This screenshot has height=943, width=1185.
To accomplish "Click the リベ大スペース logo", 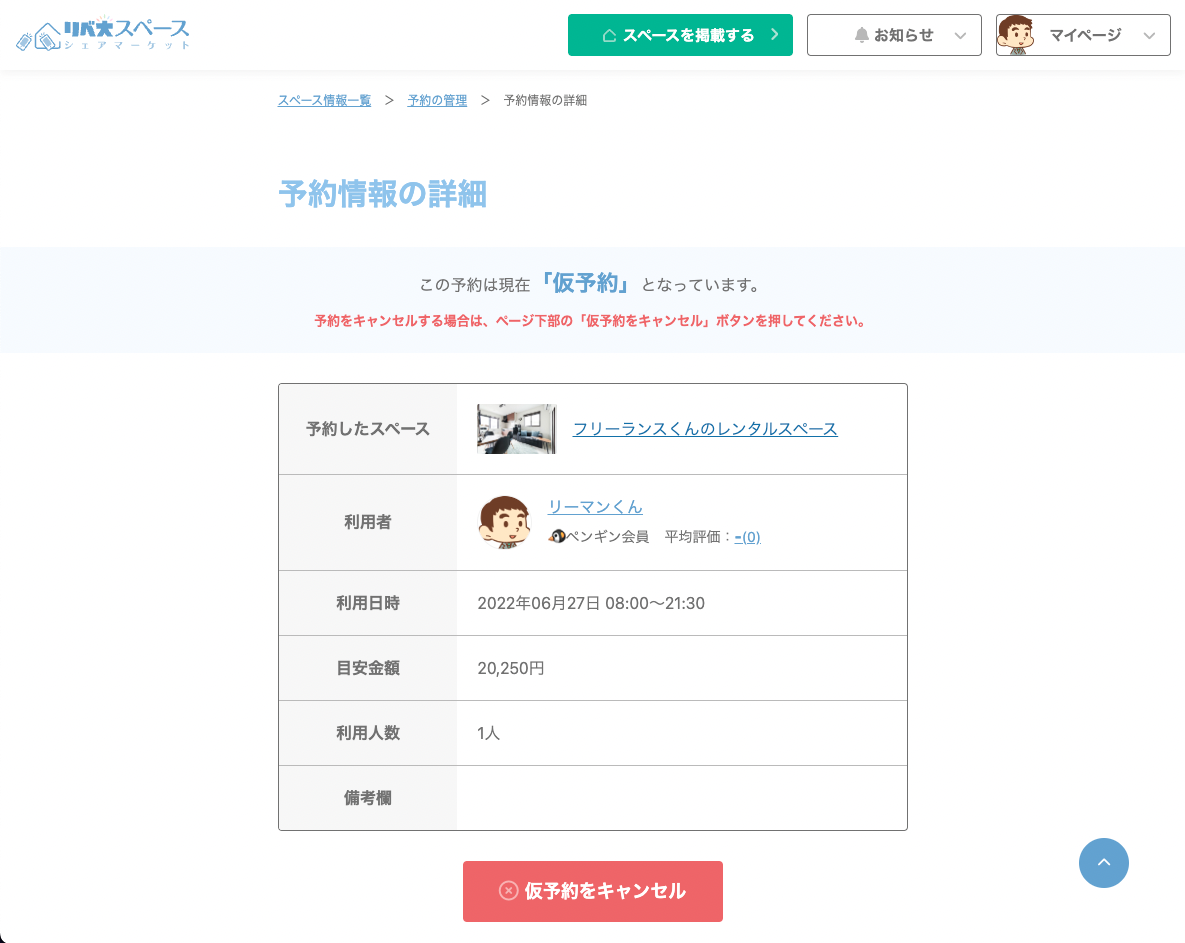I will point(103,35).
